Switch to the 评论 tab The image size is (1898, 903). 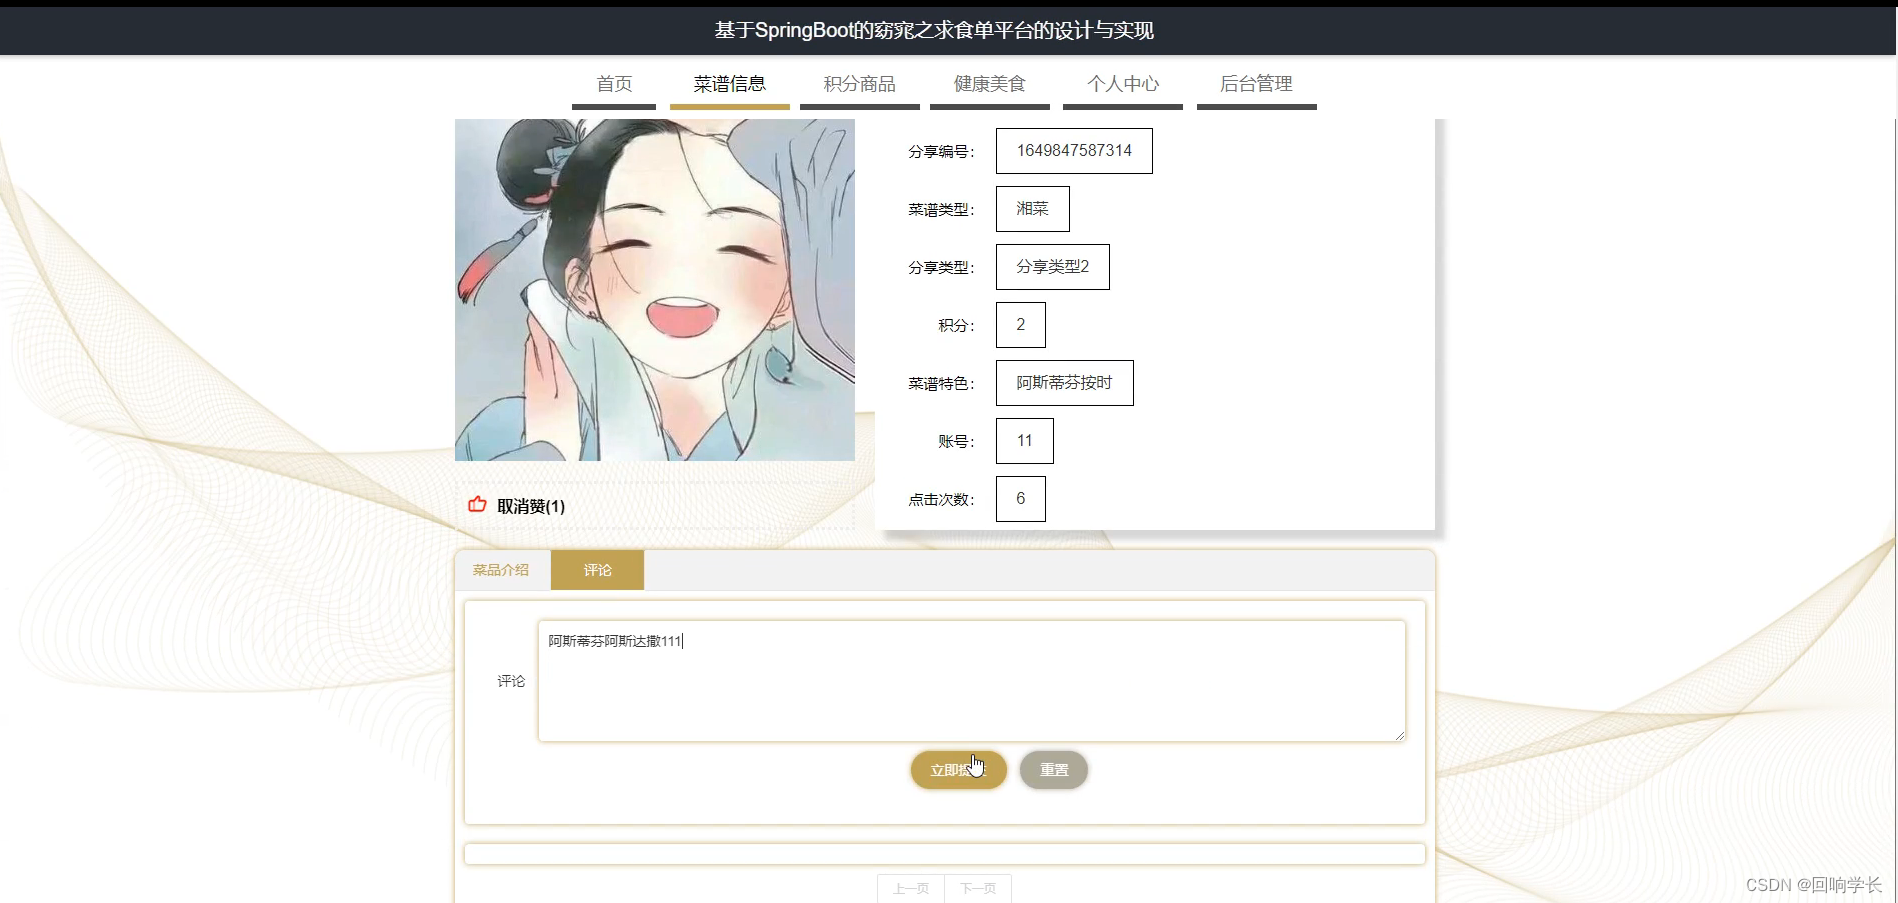pos(597,569)
